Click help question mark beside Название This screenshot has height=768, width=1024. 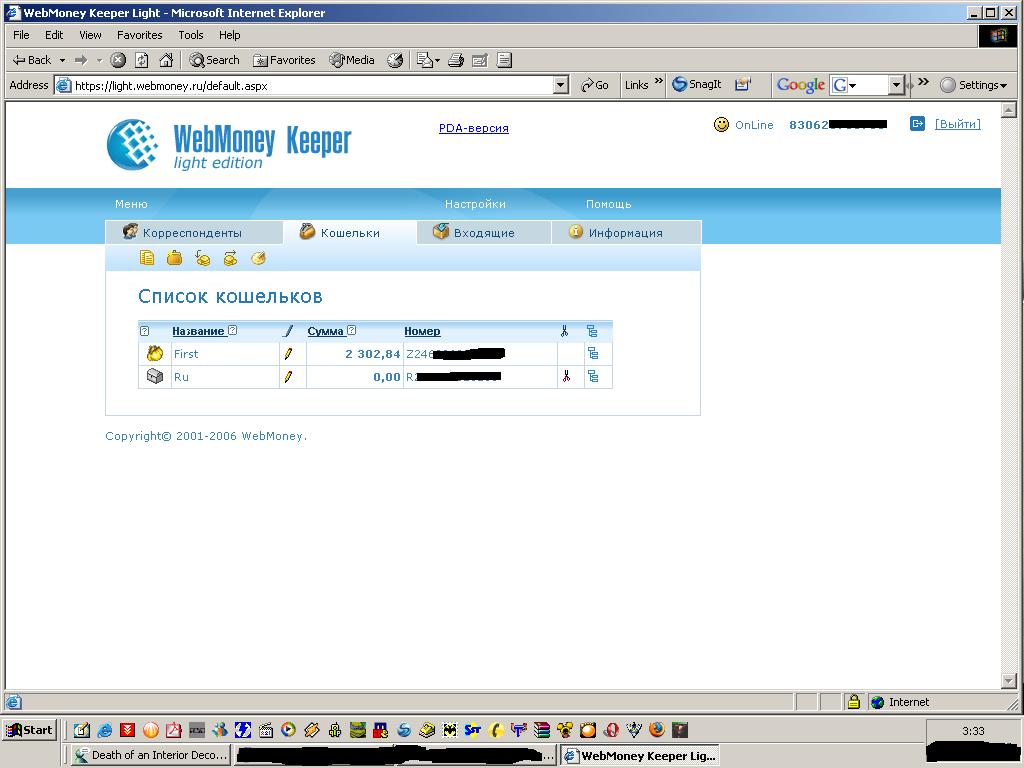[232, 330]
